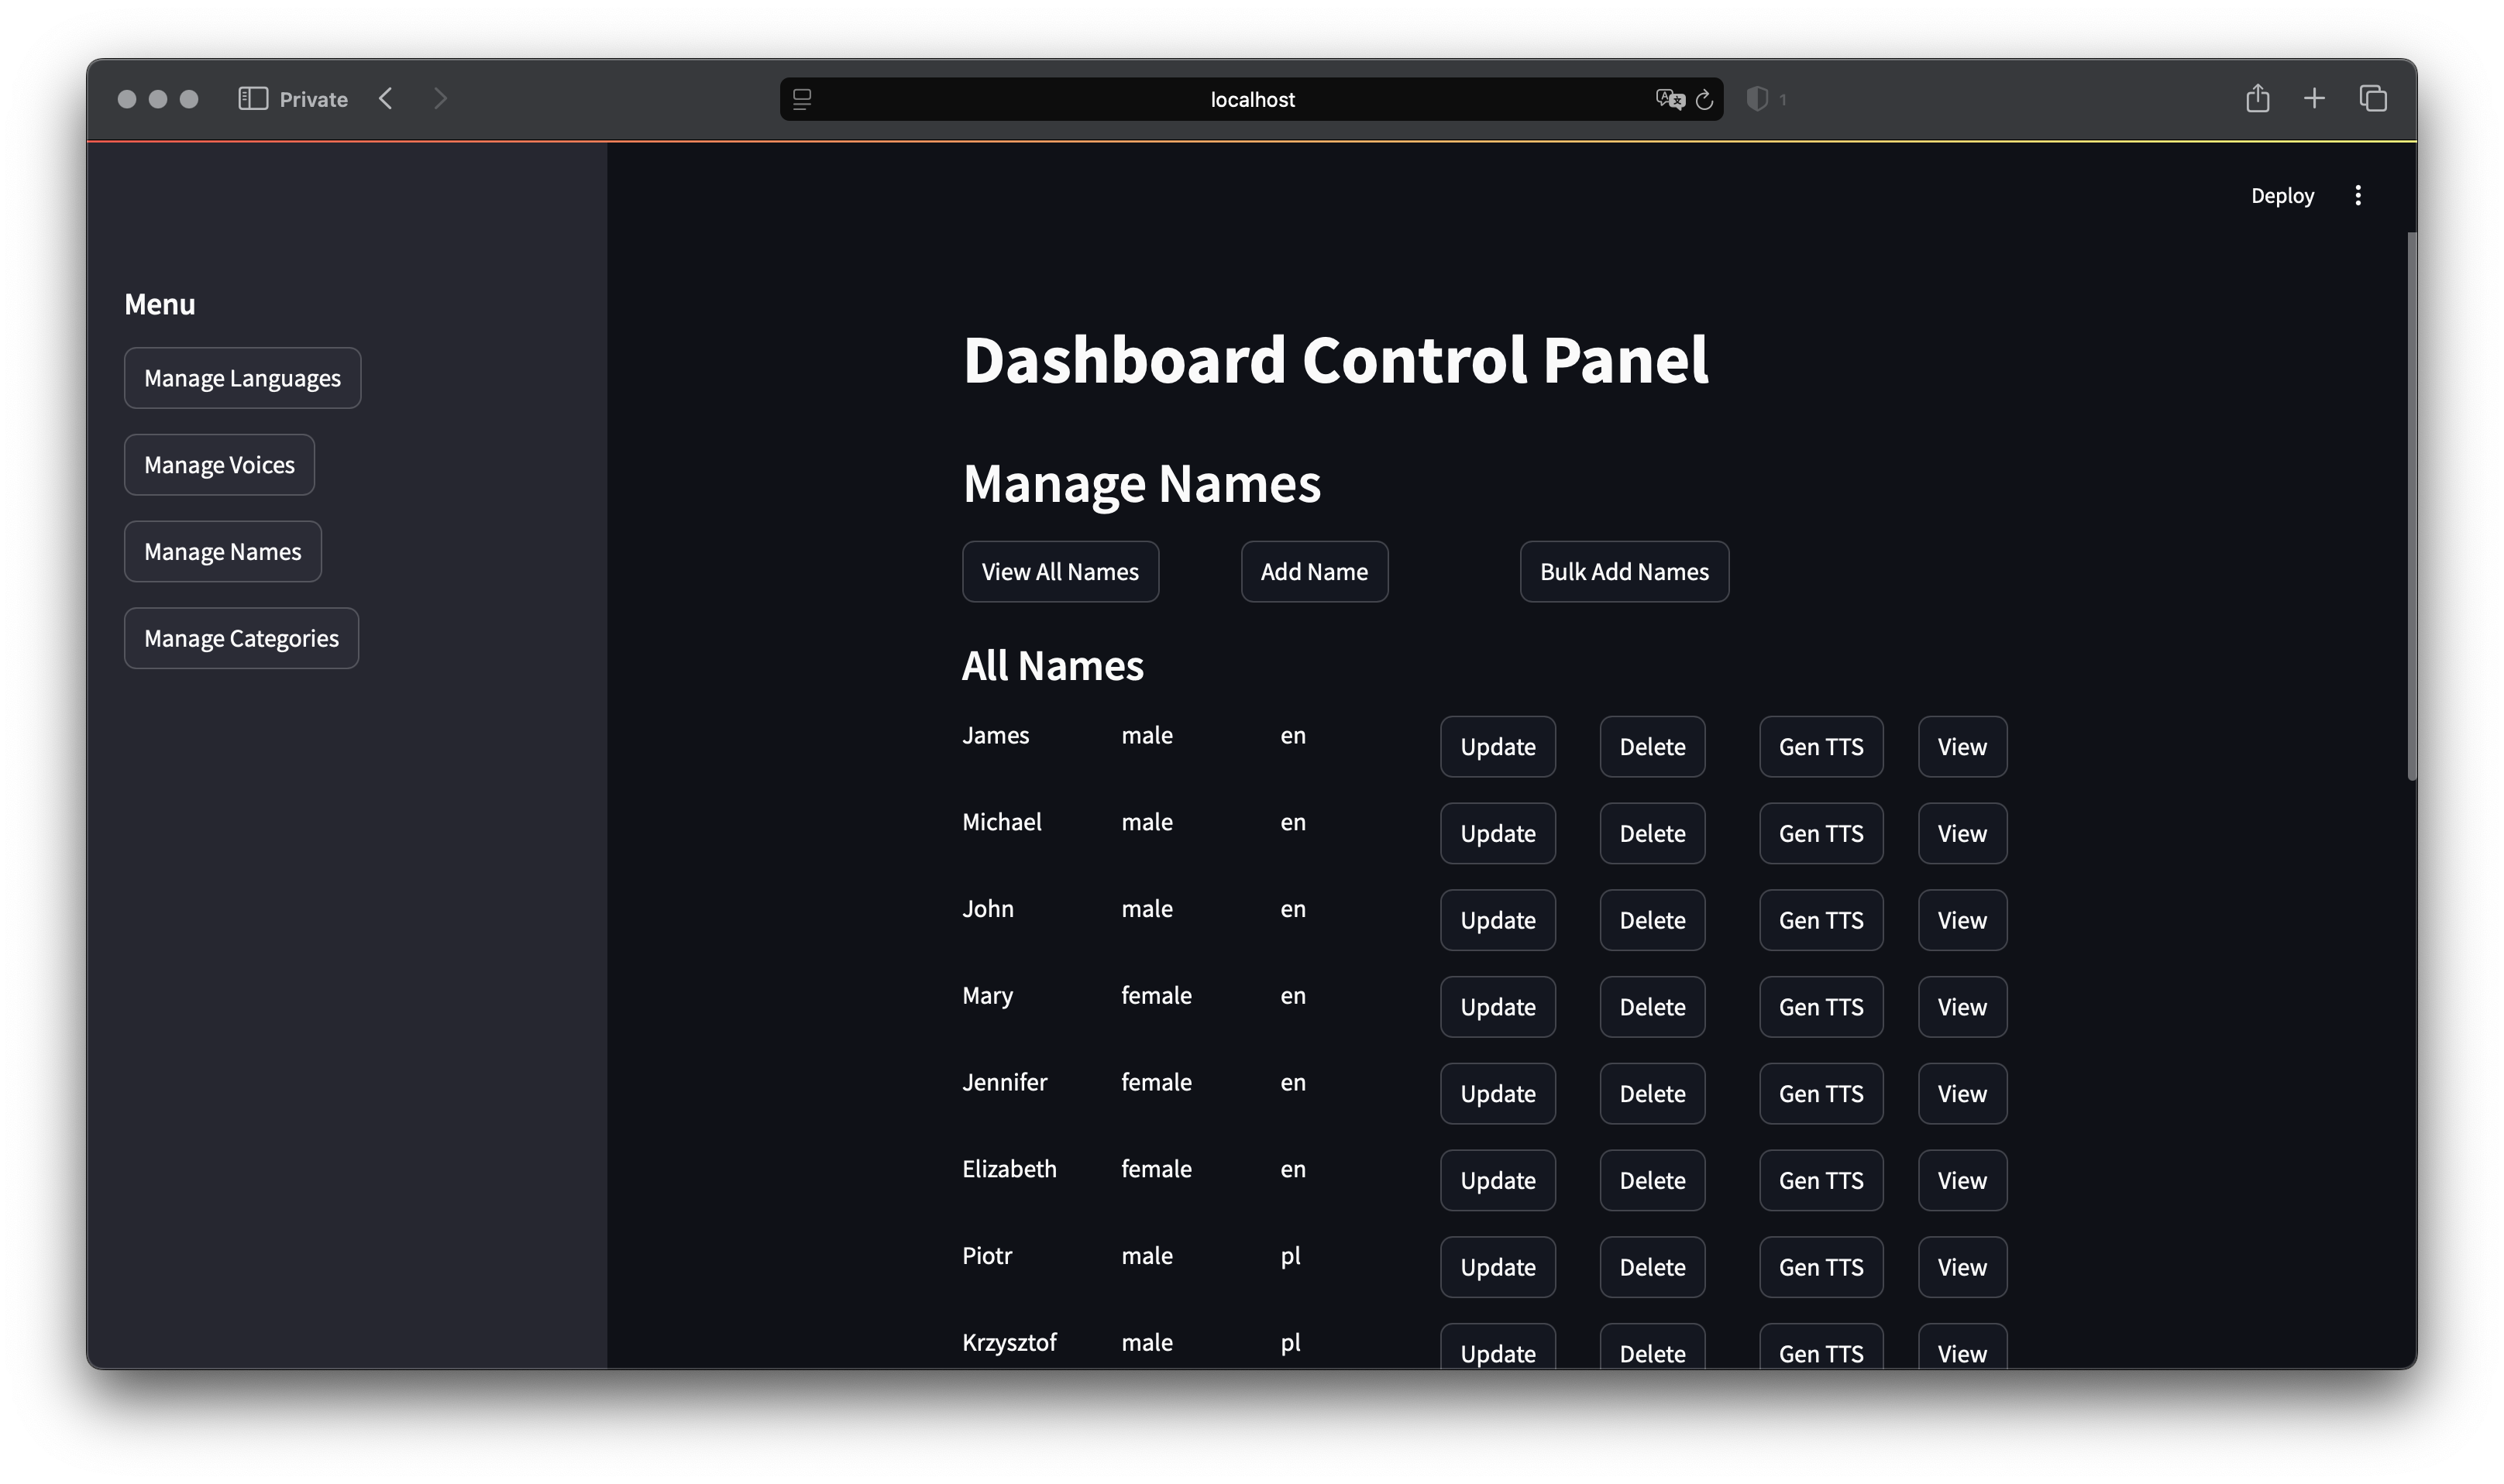This screenshot has height=1484, width=2504.
Task: Click the Safari sidebar toggle icon
Action: click(253, 98)
